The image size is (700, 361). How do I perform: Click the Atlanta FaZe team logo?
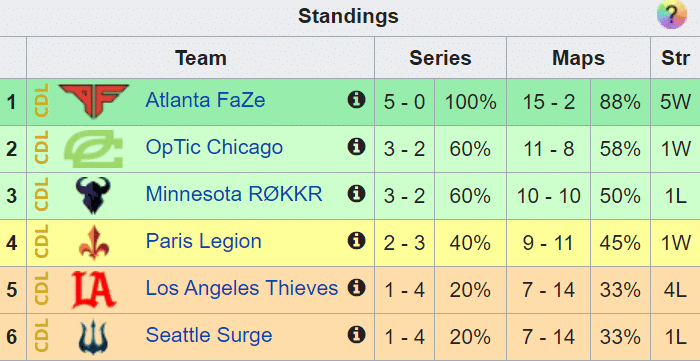click(x=93, y=101)
